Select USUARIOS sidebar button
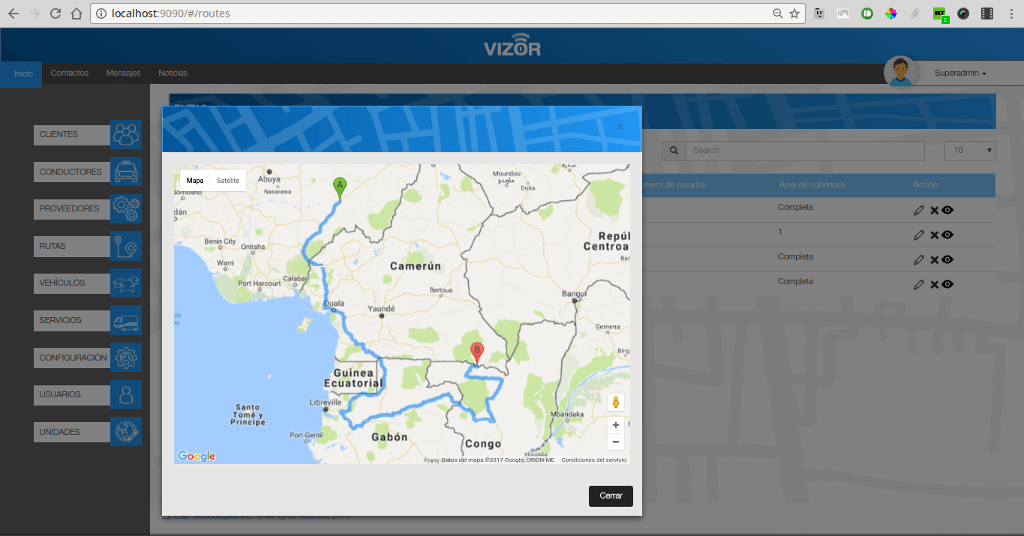1024x536 pixels. 72,395
